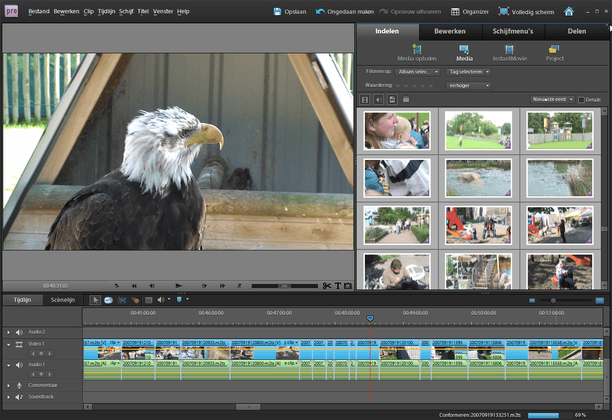Open the Nieuwste eerst sort dropdown
Screen dimensions: 612x420
[x=552, y=100]
